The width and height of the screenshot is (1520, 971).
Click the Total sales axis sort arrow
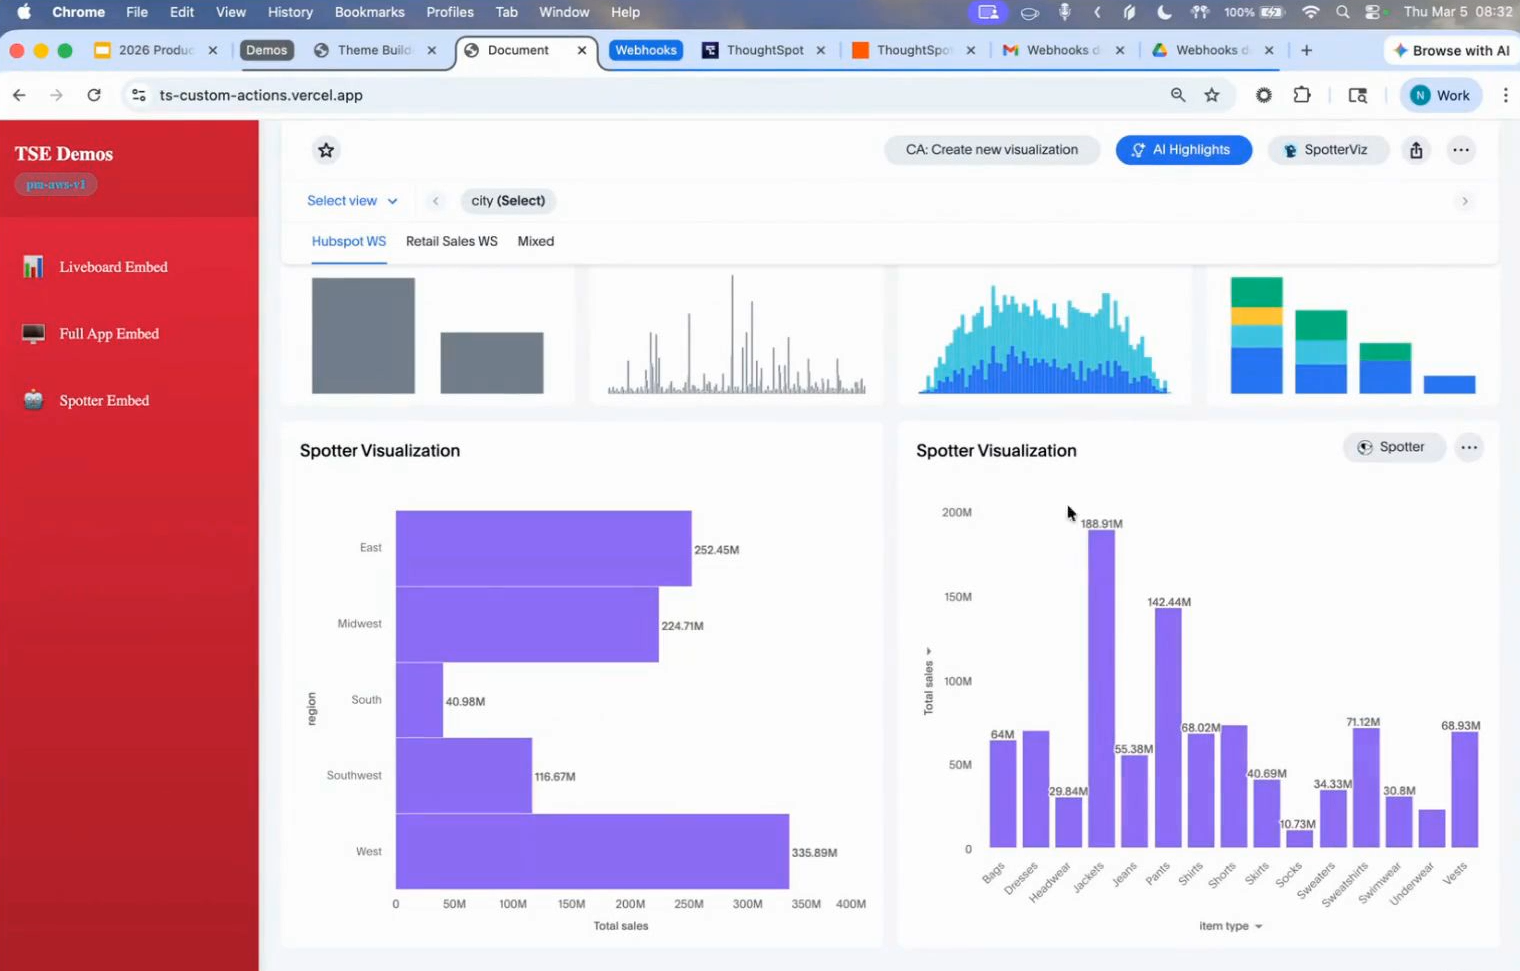928,652
